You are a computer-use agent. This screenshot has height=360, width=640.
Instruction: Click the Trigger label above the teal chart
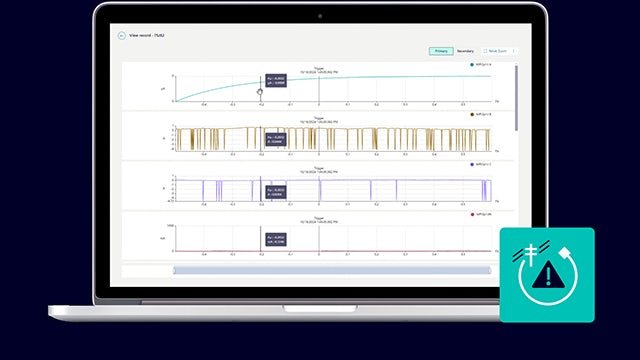click(x=319, y=69)
